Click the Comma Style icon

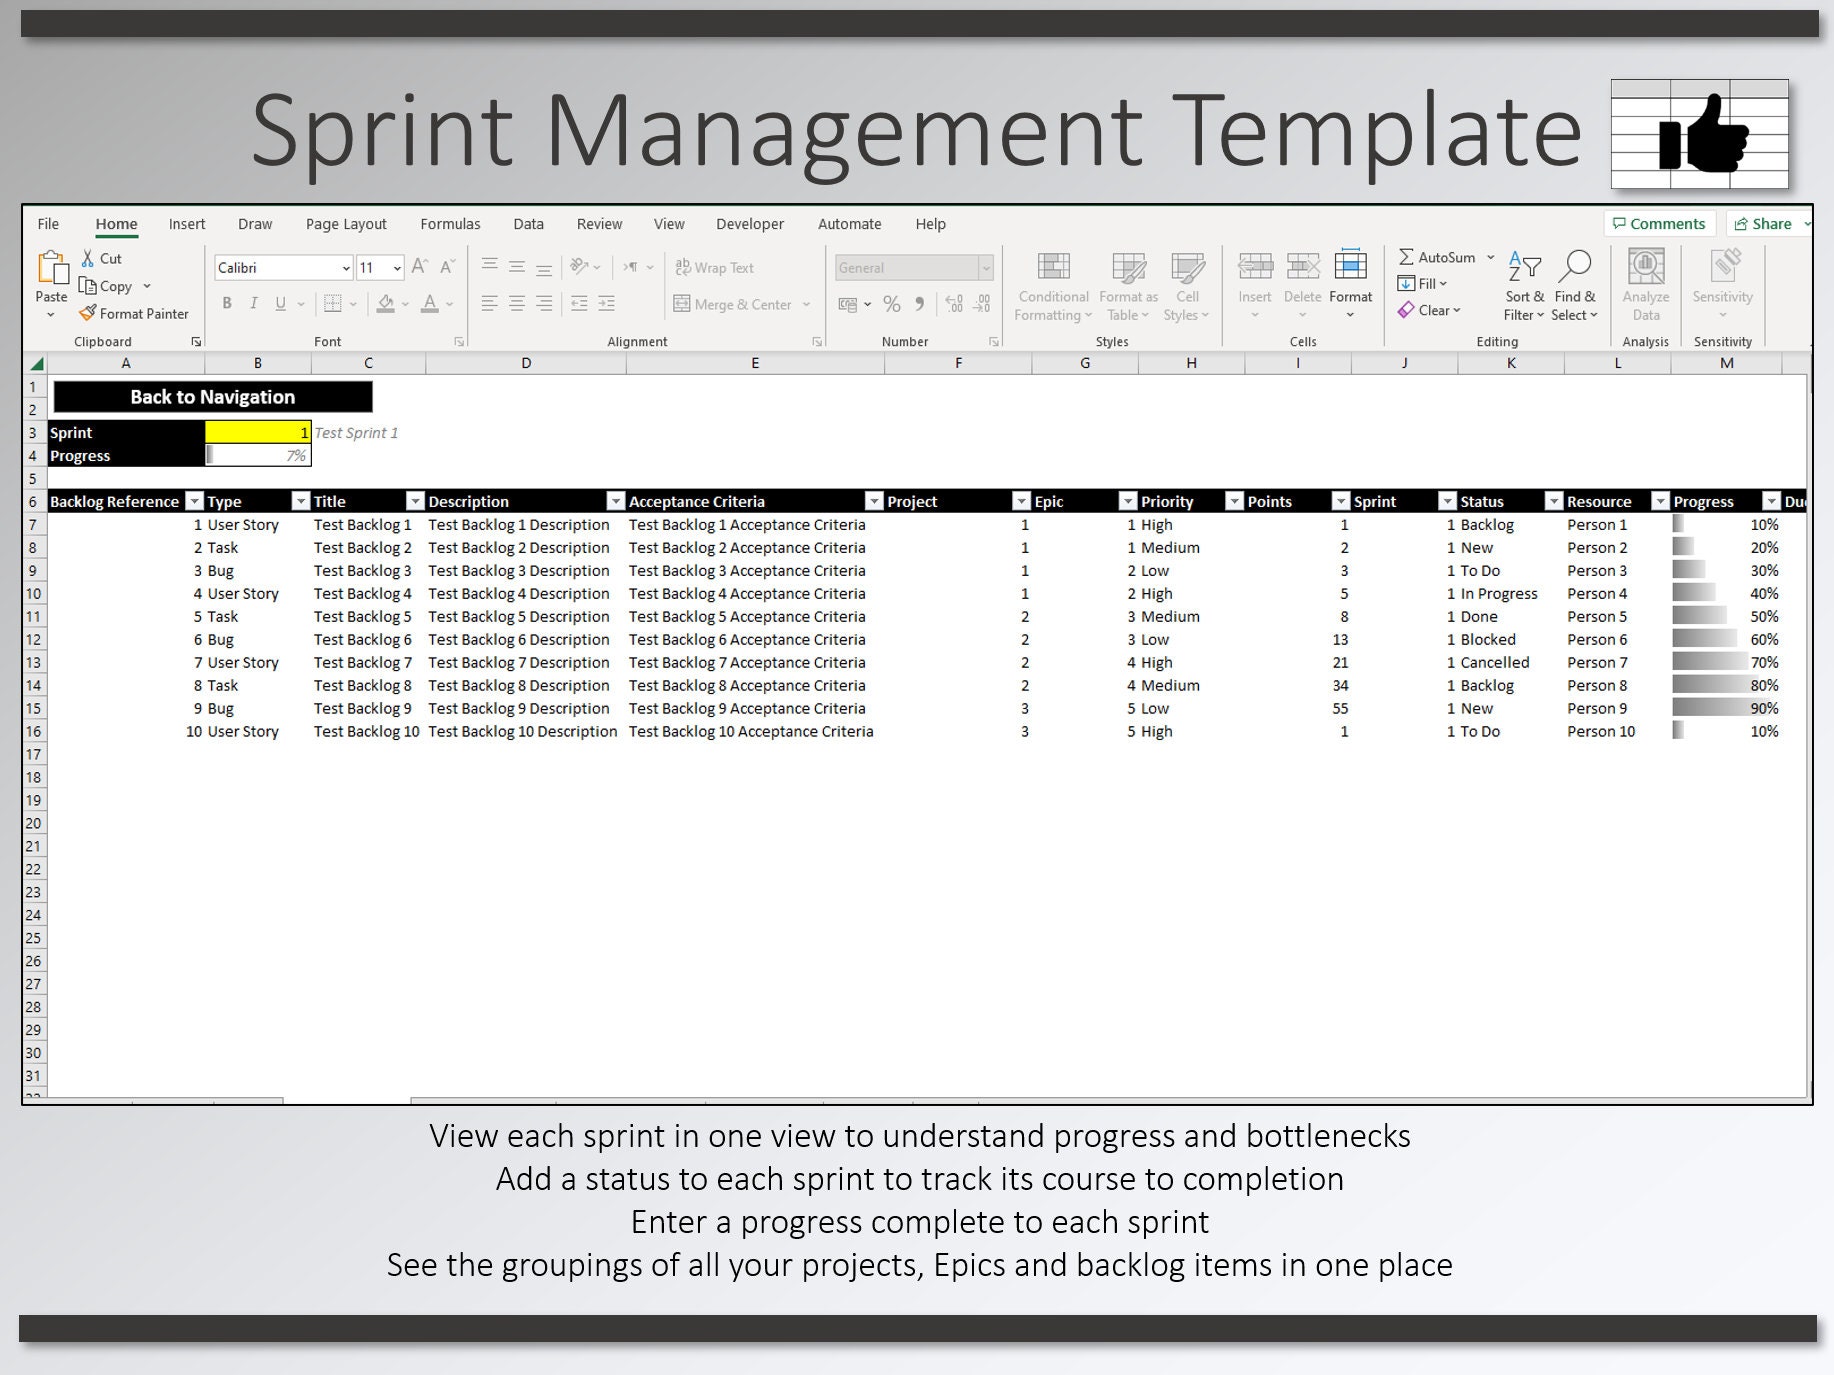tap(919, 304)
